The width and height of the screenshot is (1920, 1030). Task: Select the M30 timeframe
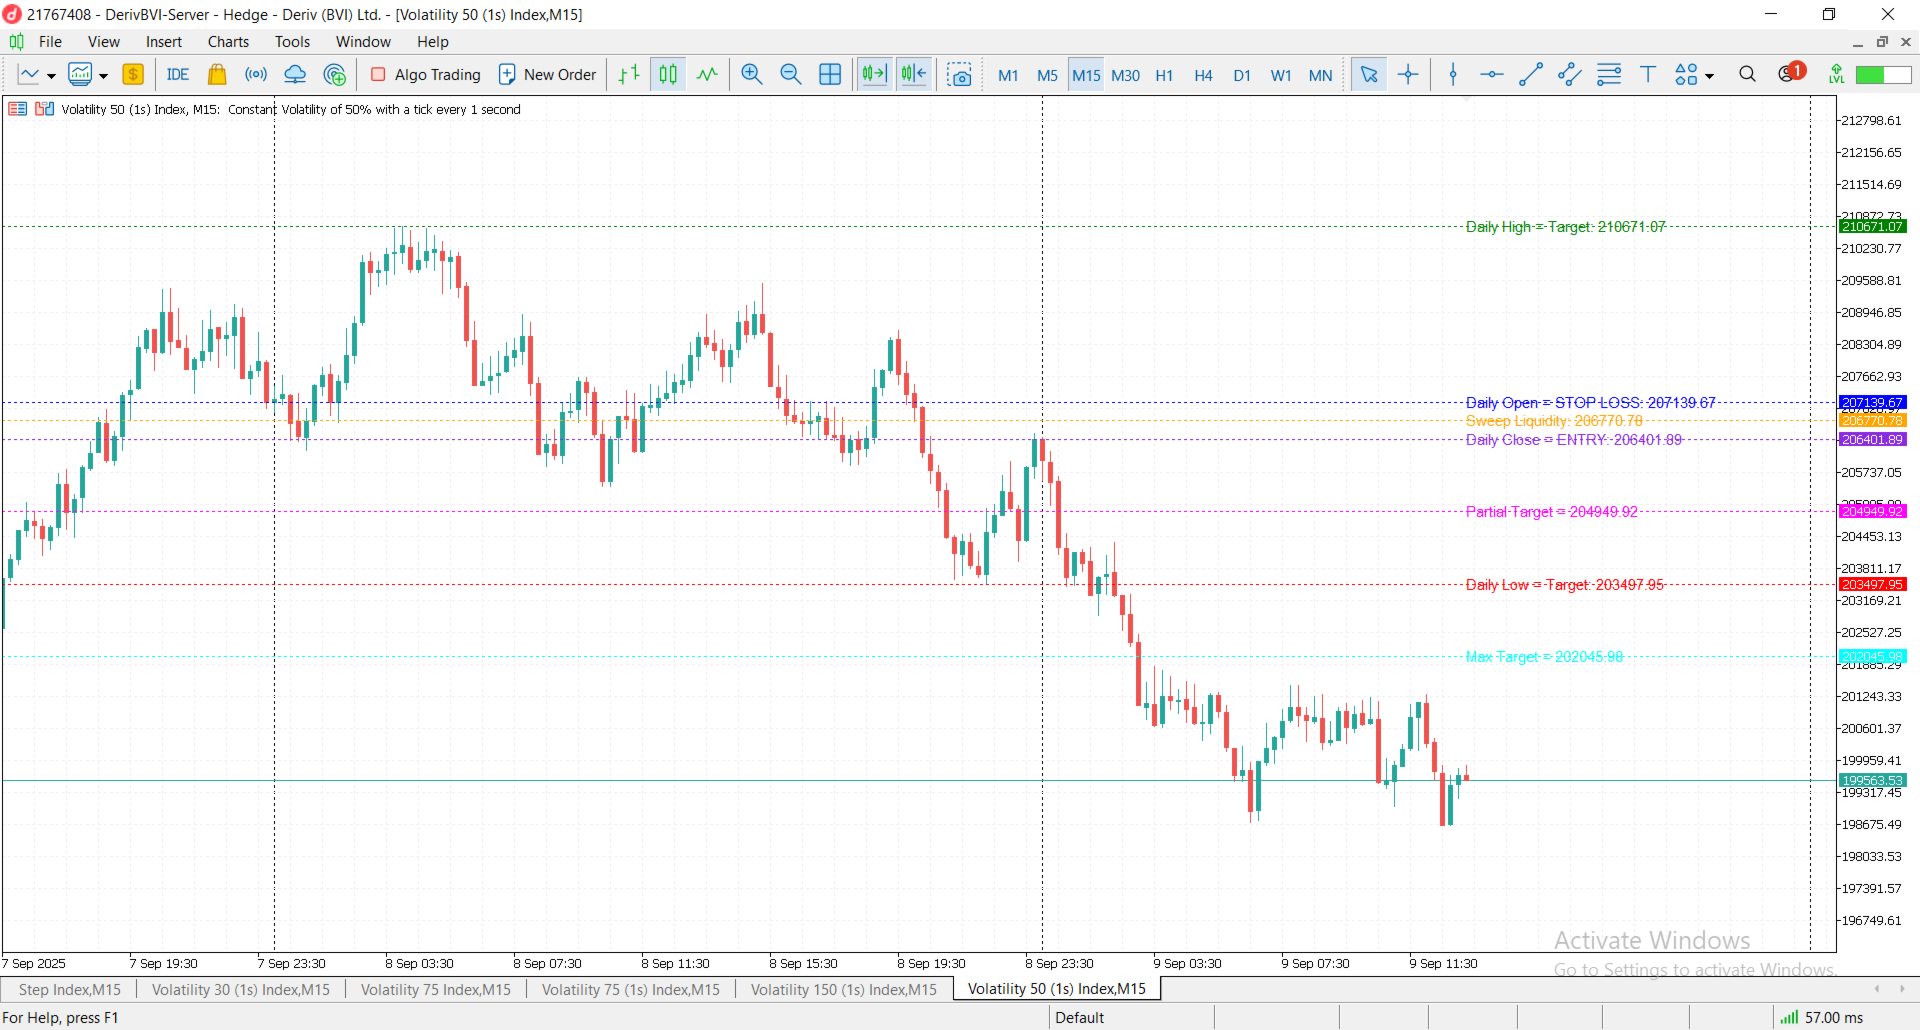pos(1126,75)
